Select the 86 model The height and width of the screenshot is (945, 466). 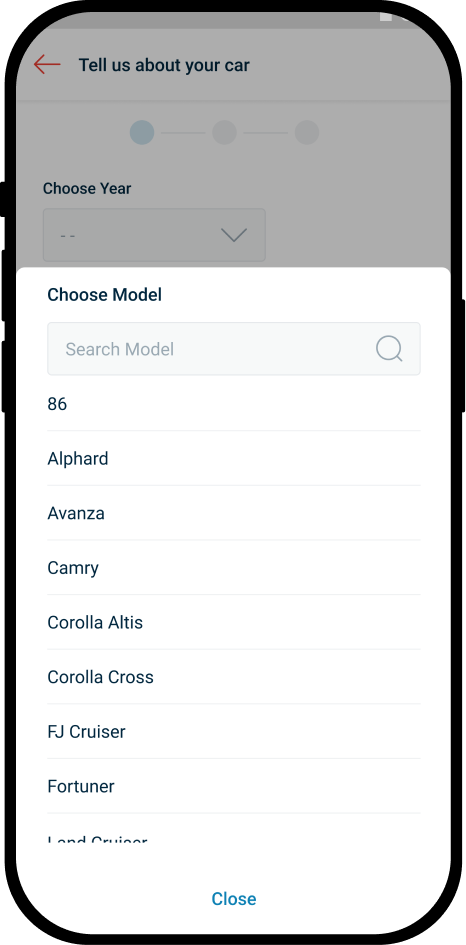(x=234, y=404)
